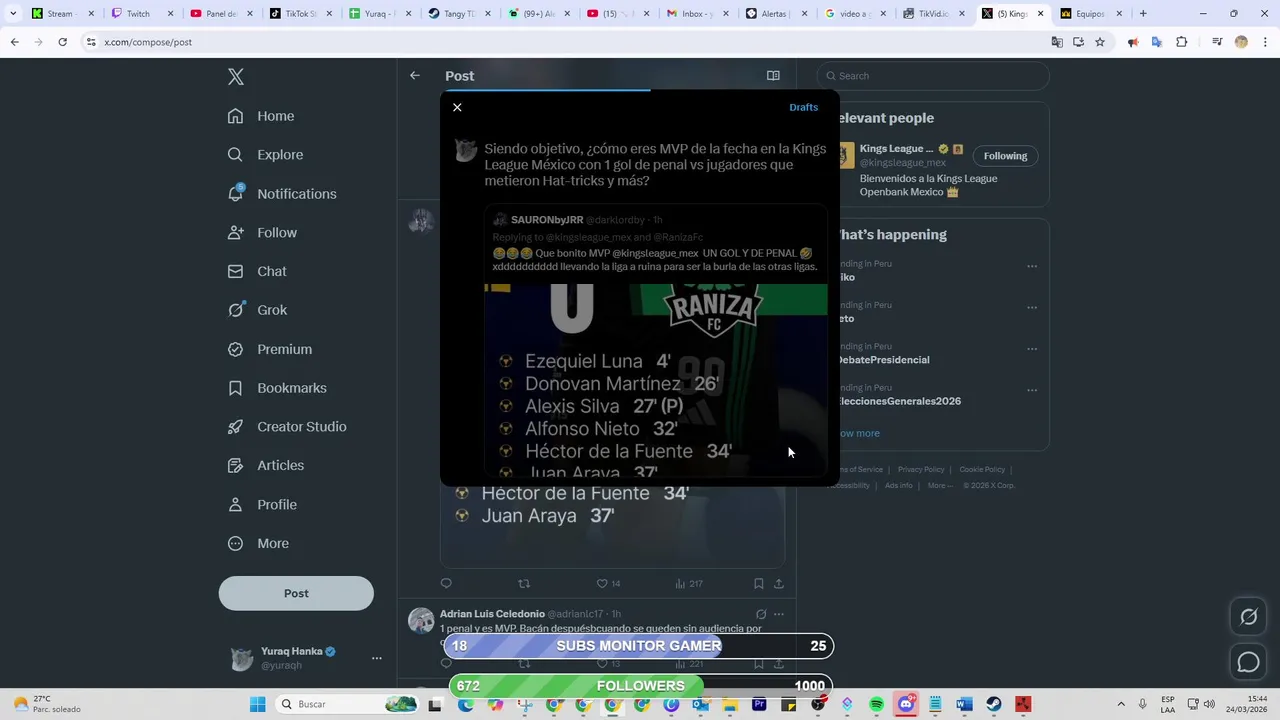Like the post showing 14 likes

(x=608, y=584)
